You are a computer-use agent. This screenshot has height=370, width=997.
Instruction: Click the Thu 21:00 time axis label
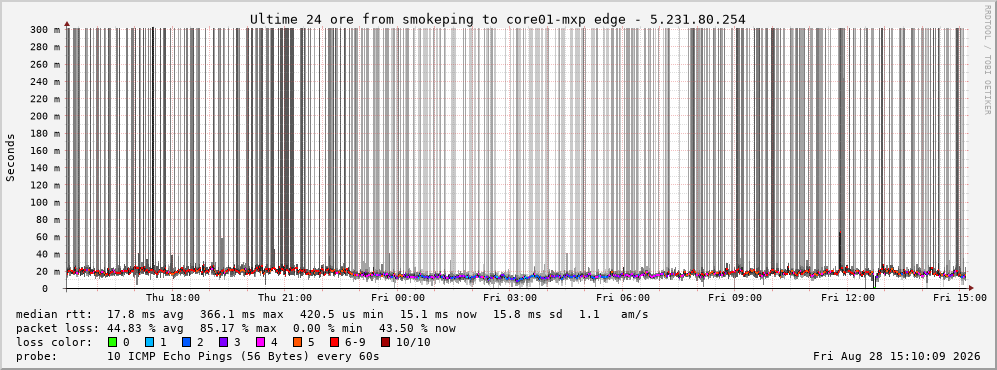coord(285,298)
